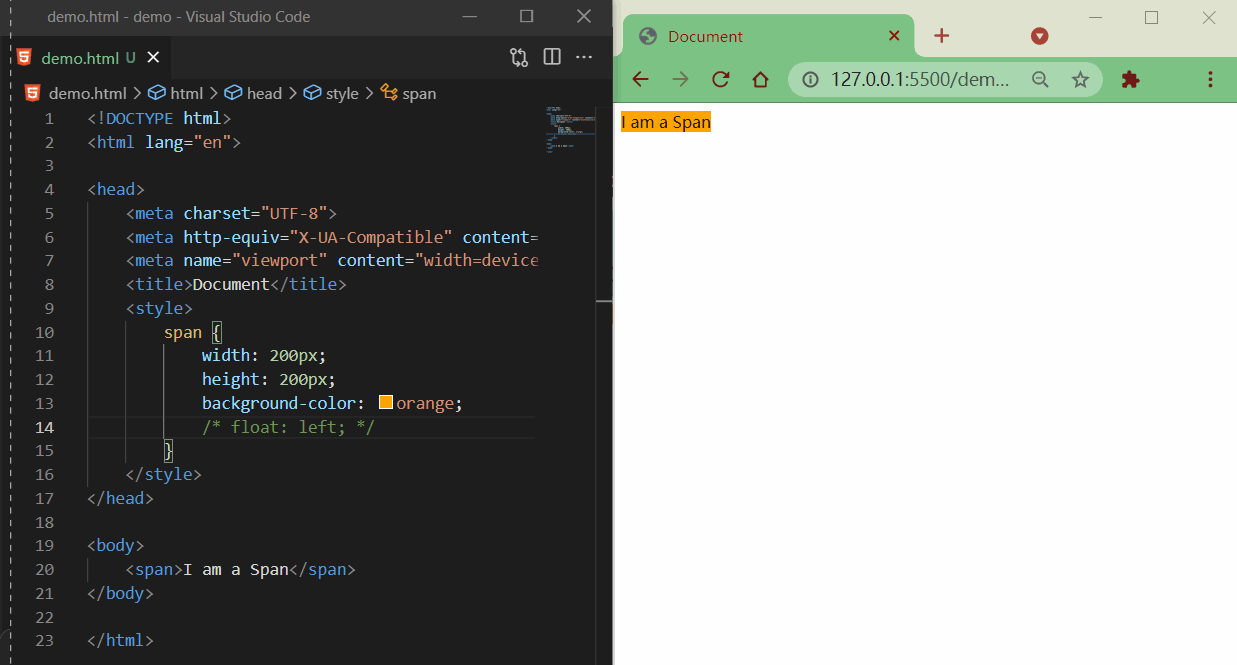Close the demo.html editor tab
This screenshot has height=665, width=1237.
153,57
